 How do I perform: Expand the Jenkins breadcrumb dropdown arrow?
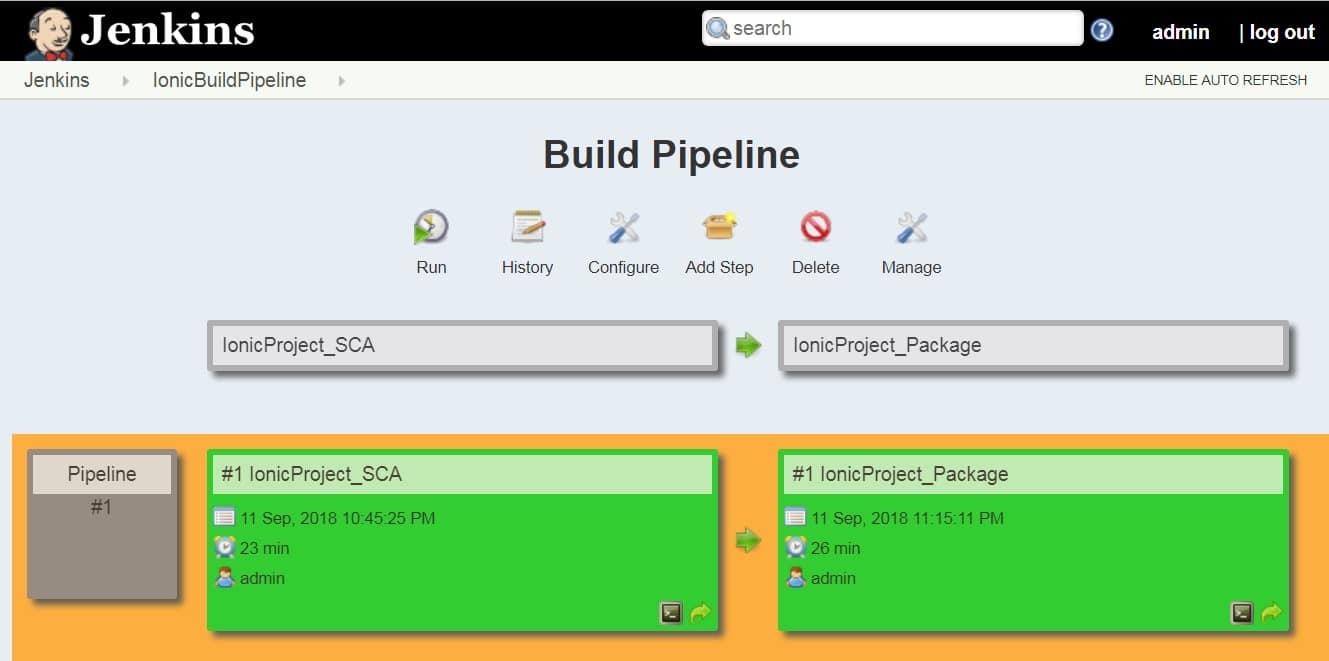click(125, 80)
